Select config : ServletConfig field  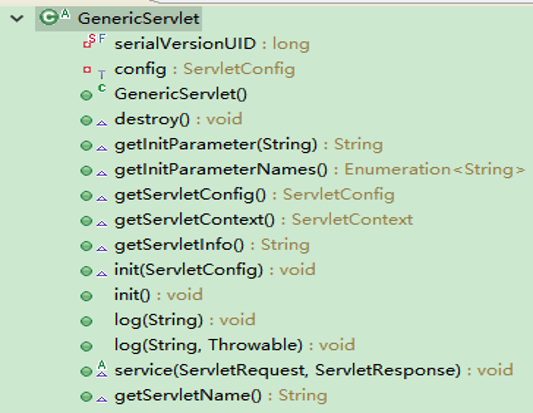[205, 69]
